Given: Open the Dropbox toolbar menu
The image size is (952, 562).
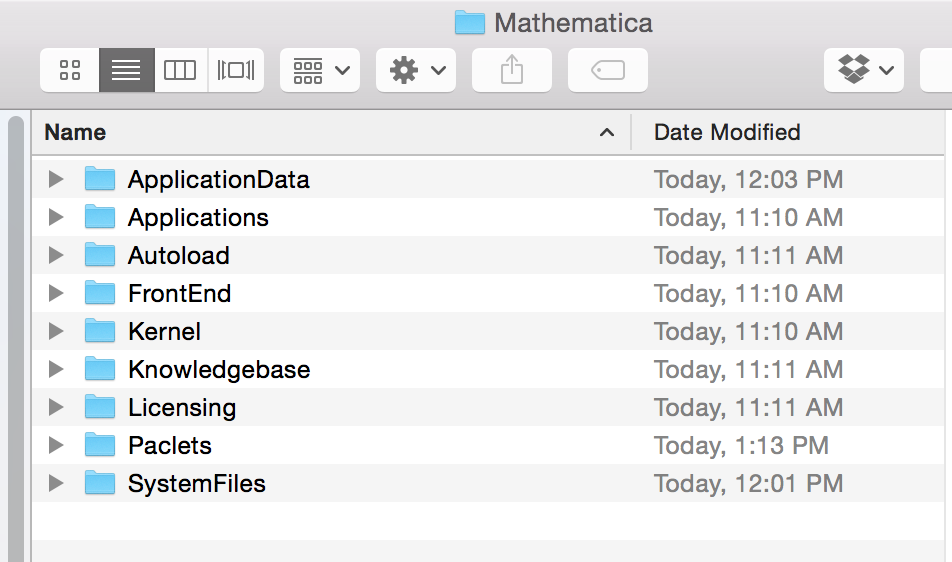Looking at the screenshot, I should click(x=864, y=70).
